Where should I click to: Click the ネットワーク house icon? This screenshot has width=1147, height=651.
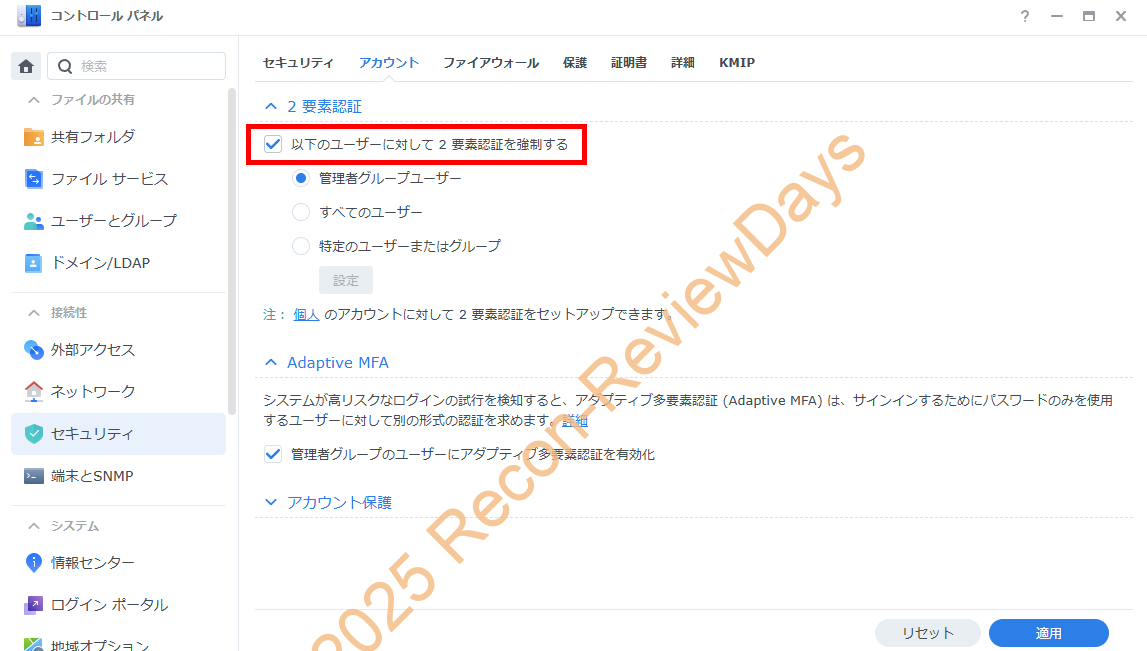(34, 391)
